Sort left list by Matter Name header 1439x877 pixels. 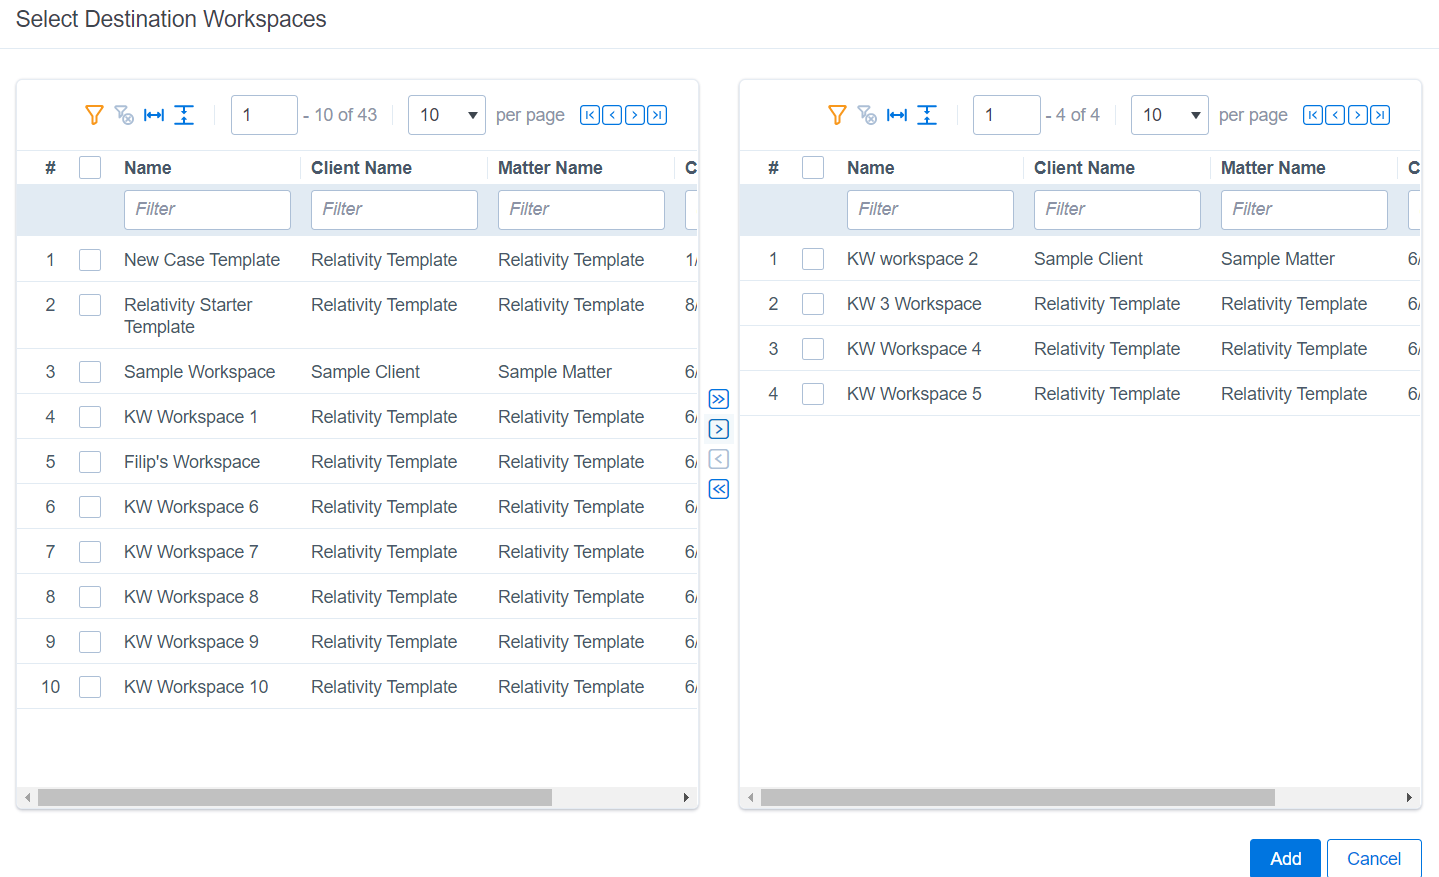[550, 168]
